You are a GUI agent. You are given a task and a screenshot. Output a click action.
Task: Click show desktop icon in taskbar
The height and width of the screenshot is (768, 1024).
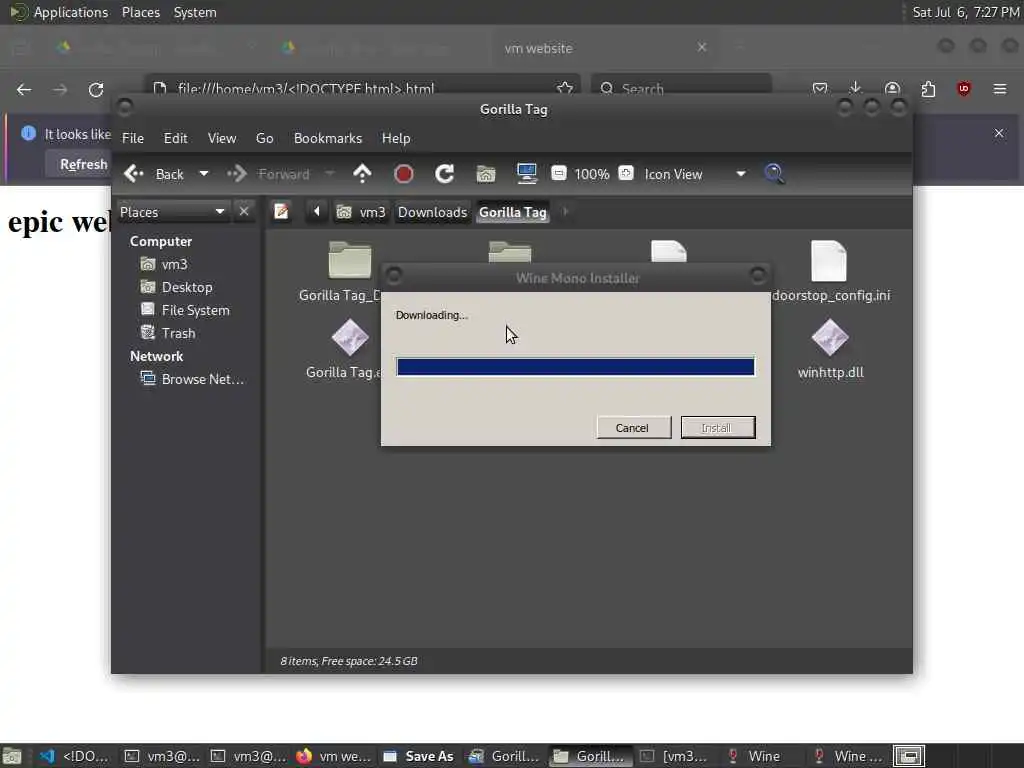12,756
